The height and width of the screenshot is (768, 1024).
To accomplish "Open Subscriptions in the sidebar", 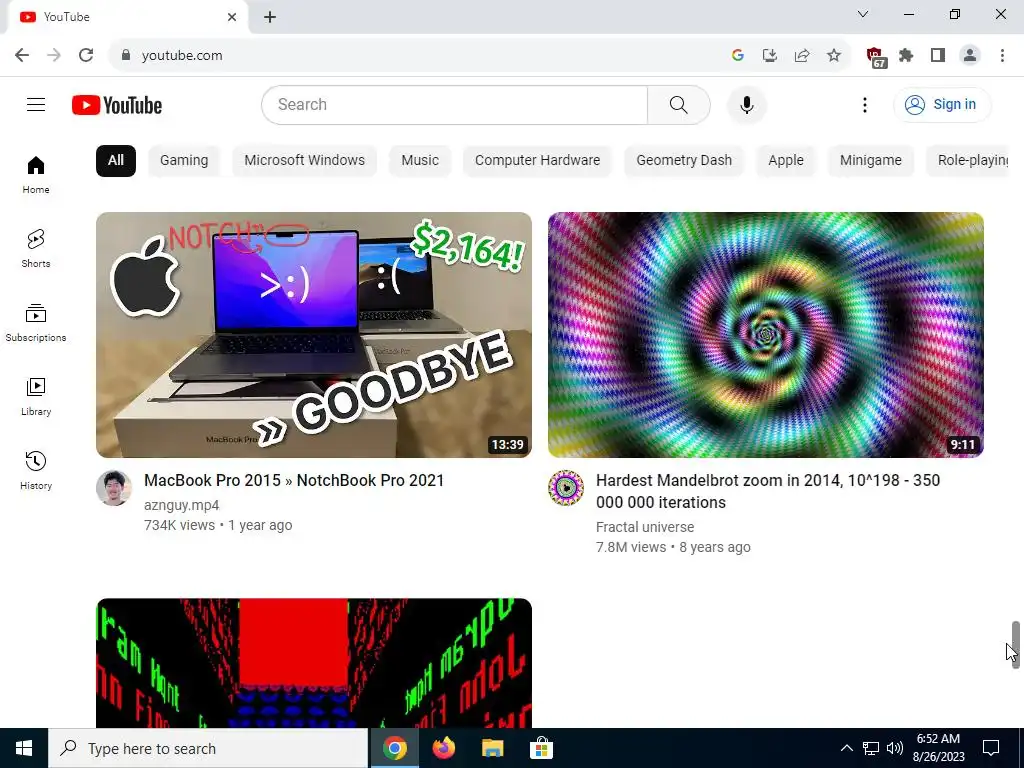I will tap(36, 323).
